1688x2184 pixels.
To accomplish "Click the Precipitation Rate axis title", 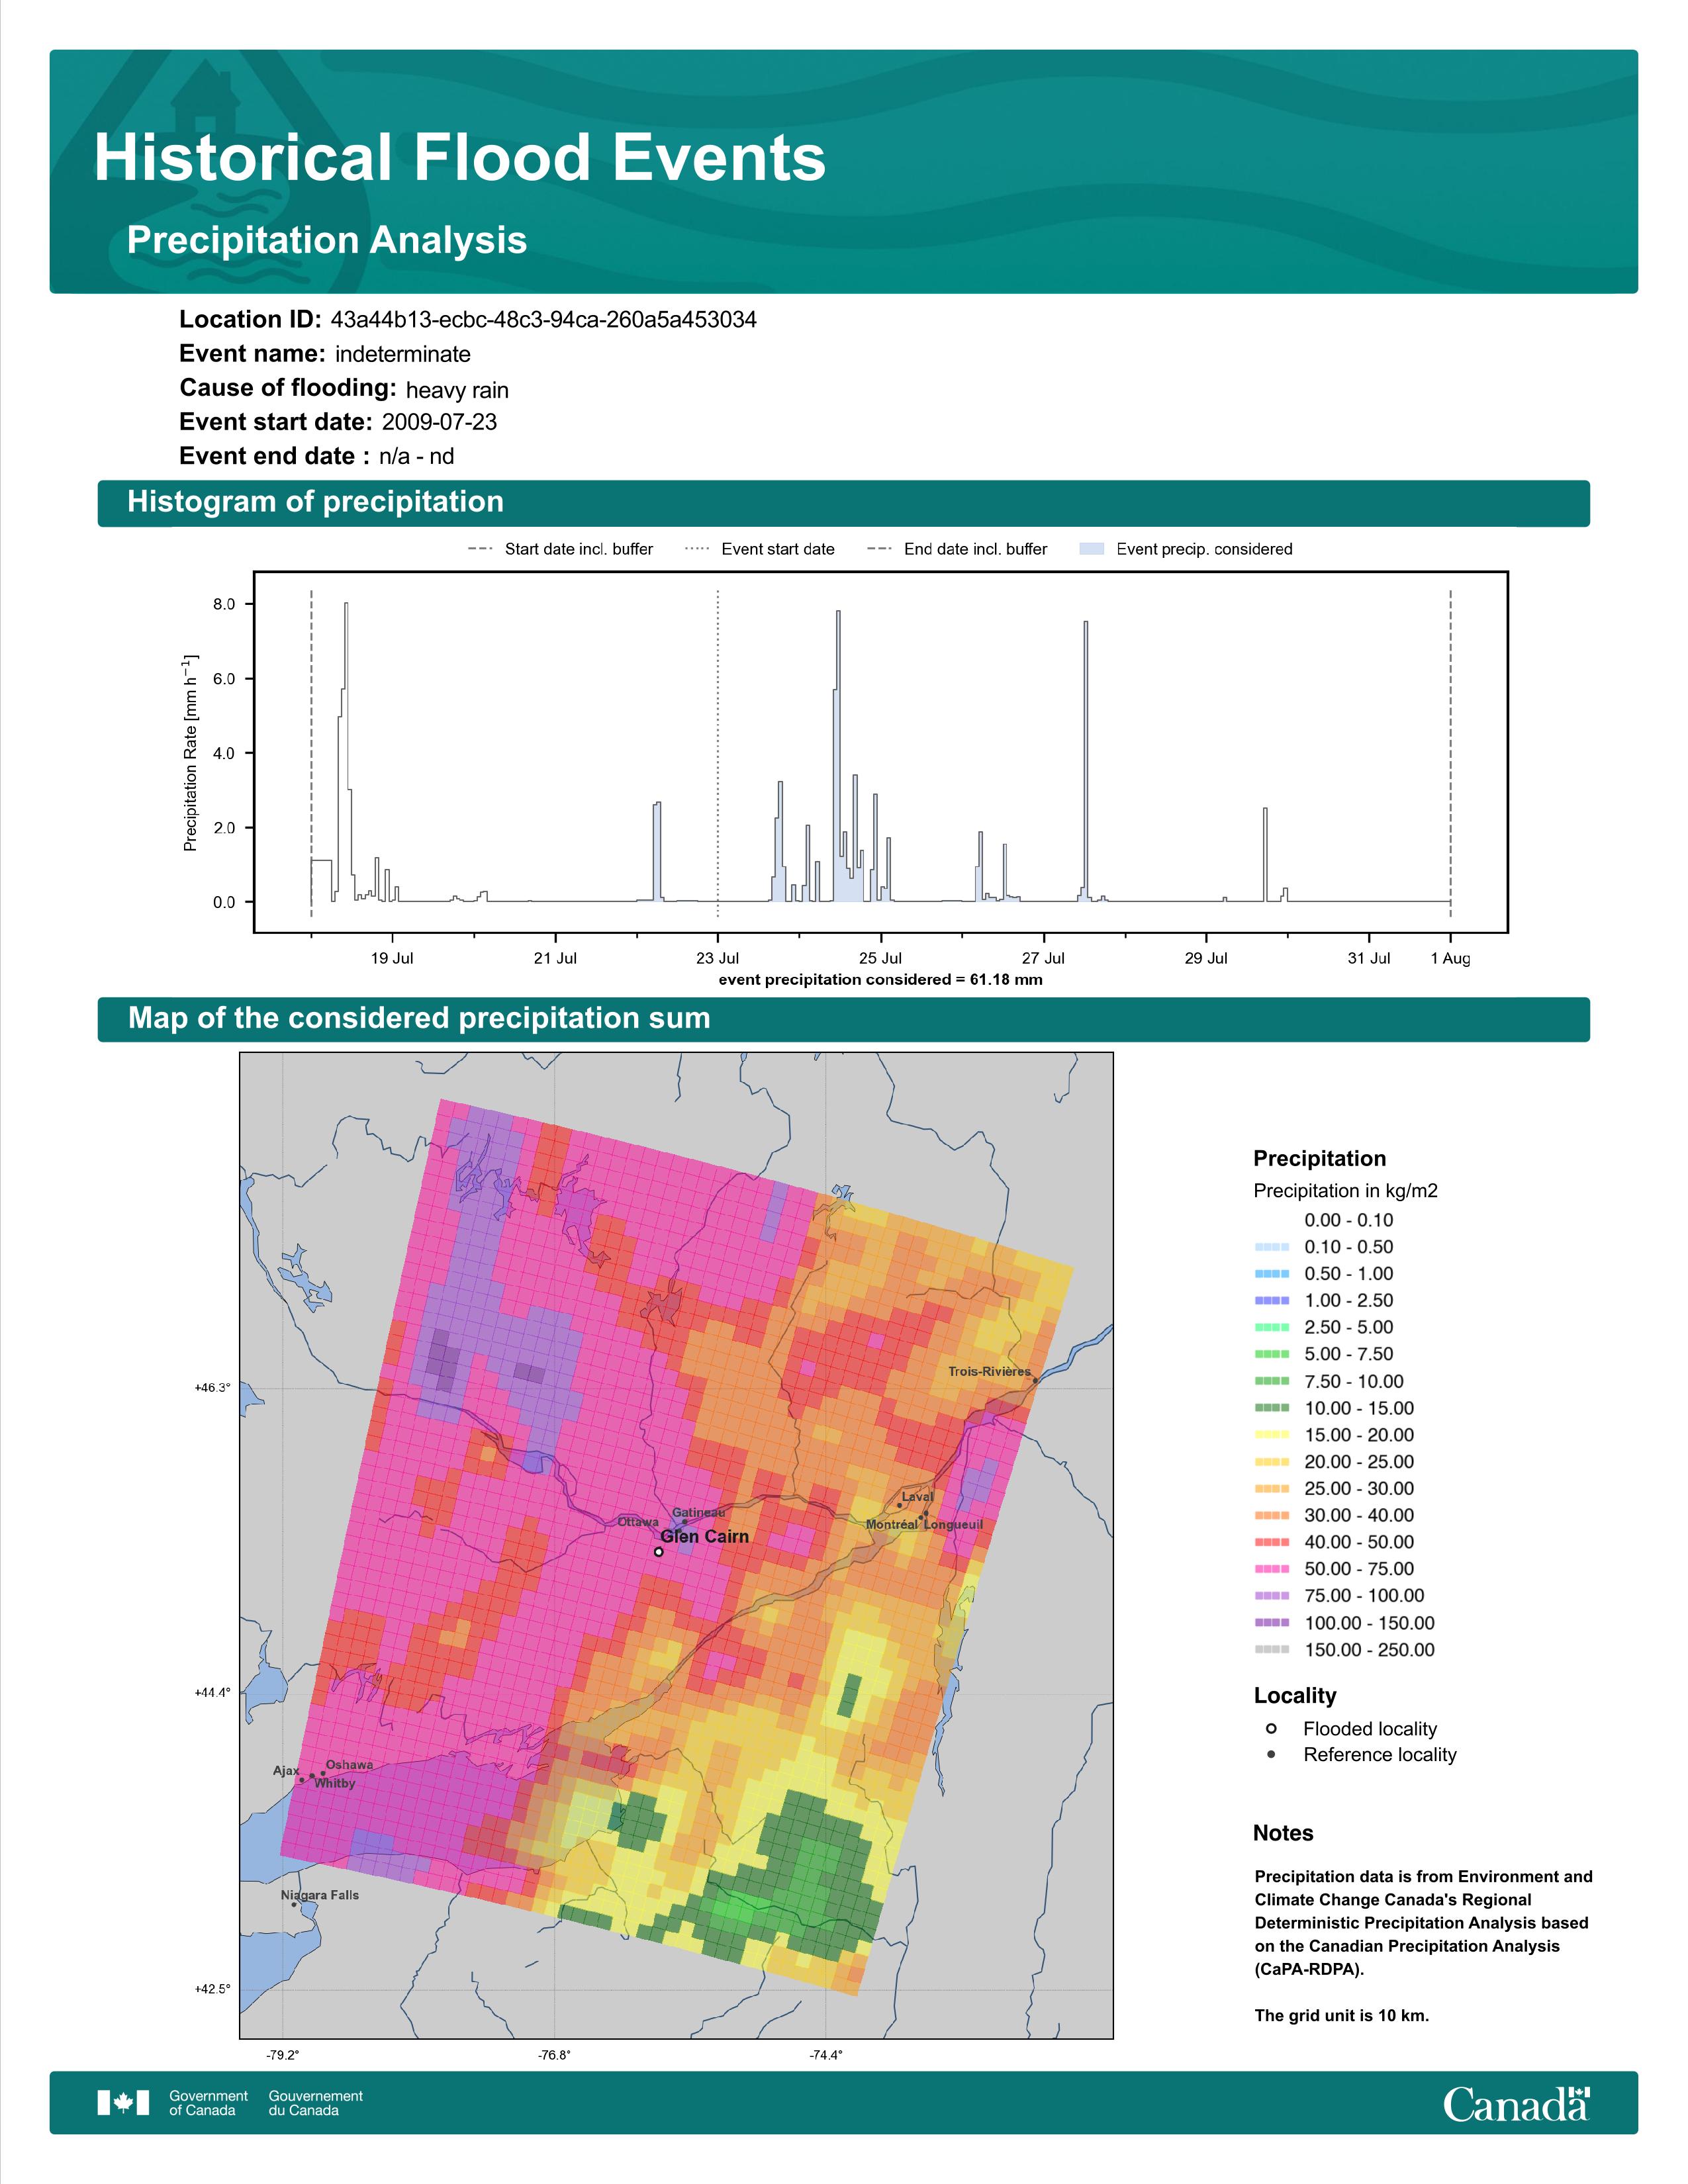I will (190, 753).
